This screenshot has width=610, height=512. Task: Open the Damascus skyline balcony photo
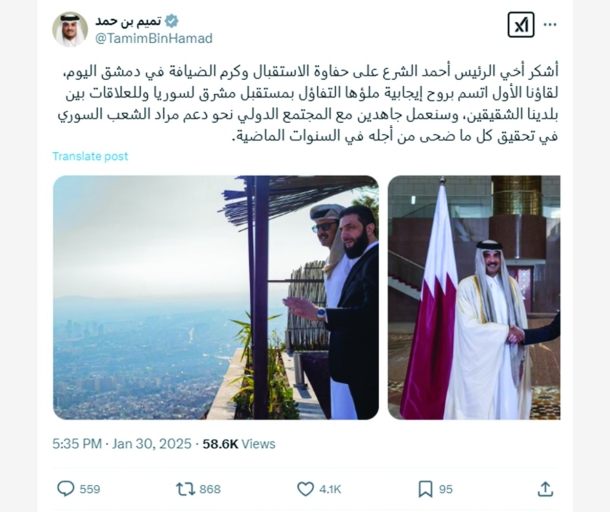tap(216, 297)
